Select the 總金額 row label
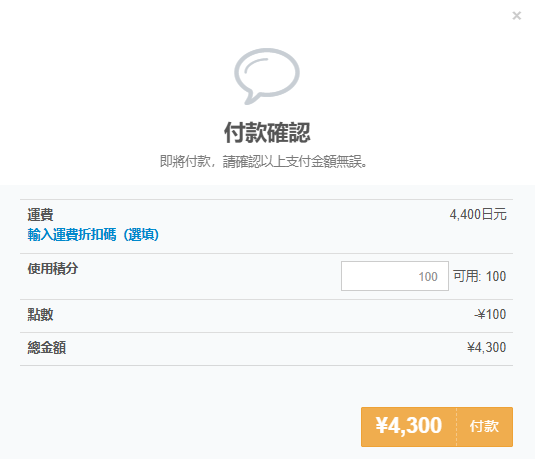 click(x=47, y=347)
